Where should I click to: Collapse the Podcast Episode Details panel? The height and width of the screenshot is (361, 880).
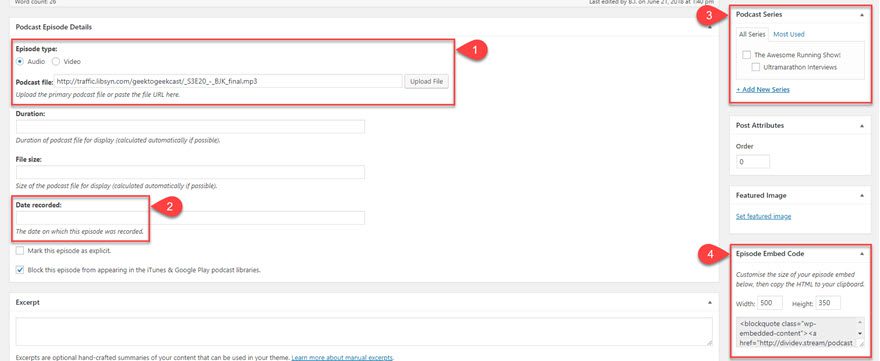[x=710, y=27]
